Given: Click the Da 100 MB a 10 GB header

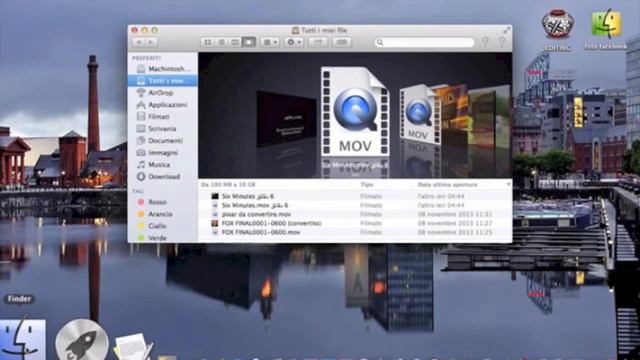Looking at the screenshot, I should point(228,185).
